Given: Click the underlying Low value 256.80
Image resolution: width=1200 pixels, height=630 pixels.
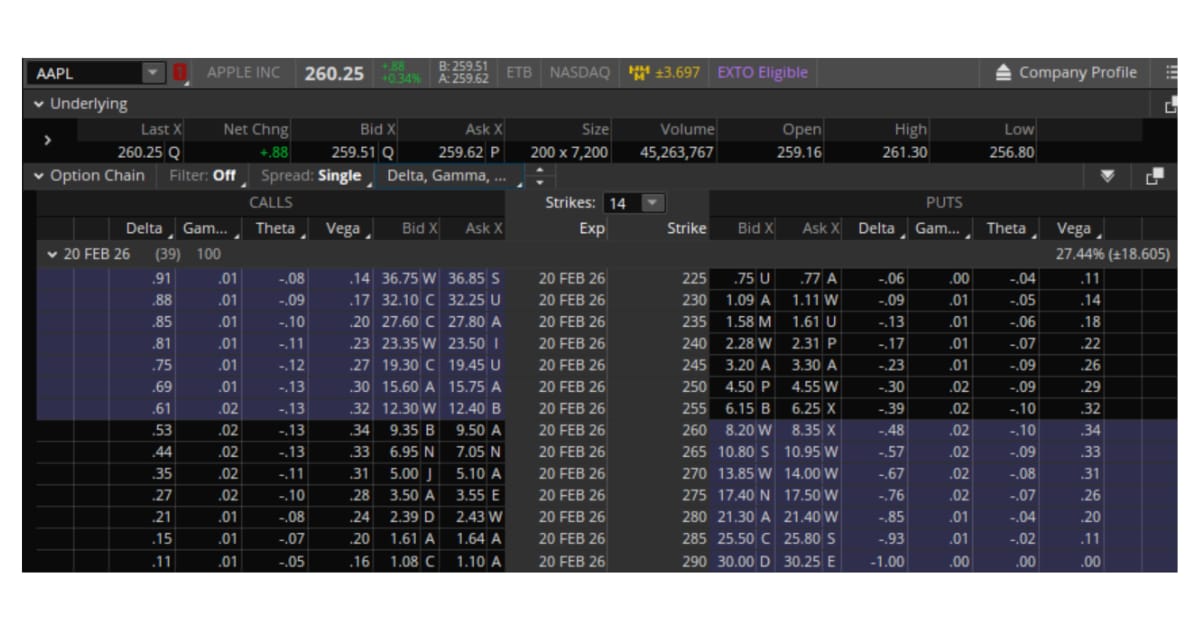Looking at the screenshot, I should pos(1014,153).
